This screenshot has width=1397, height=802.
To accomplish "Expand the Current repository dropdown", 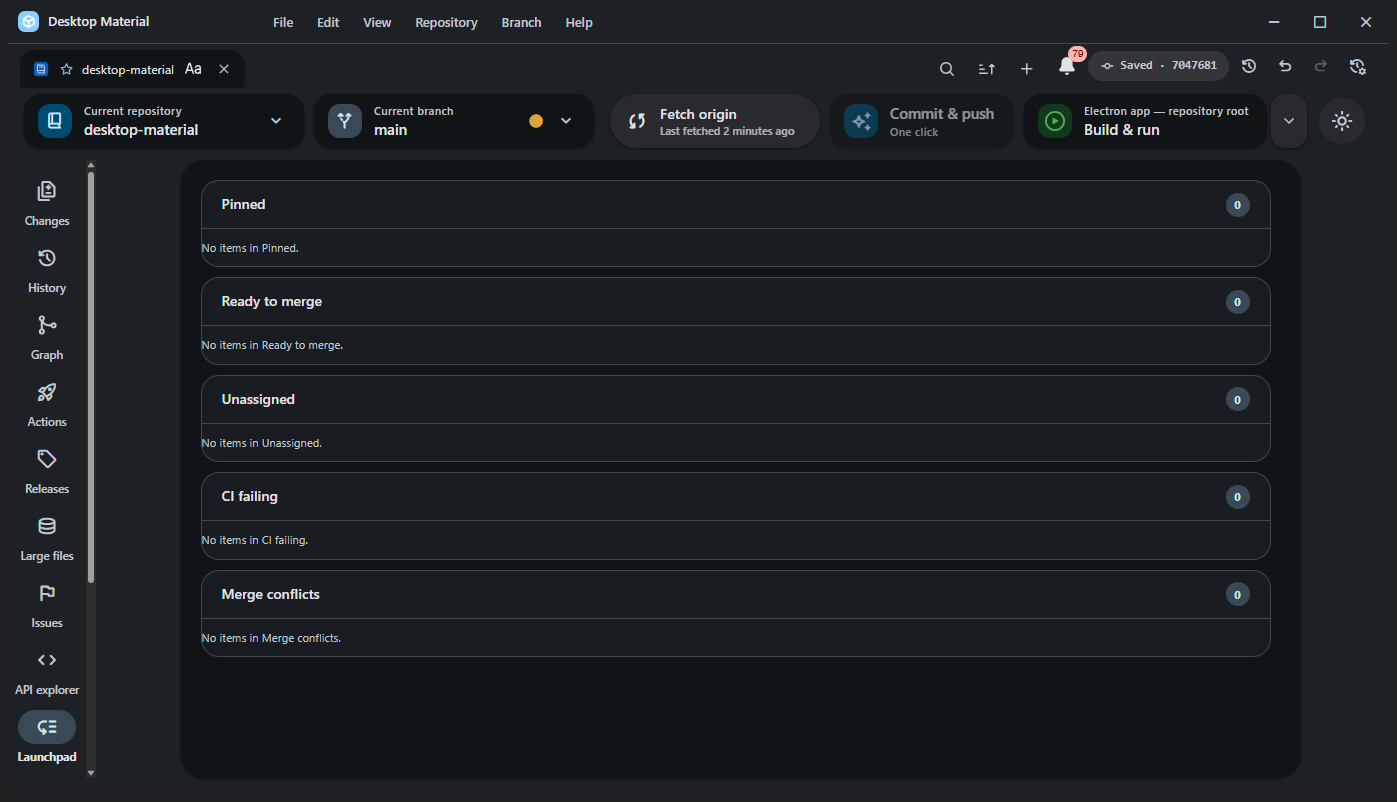I will 164,121.
